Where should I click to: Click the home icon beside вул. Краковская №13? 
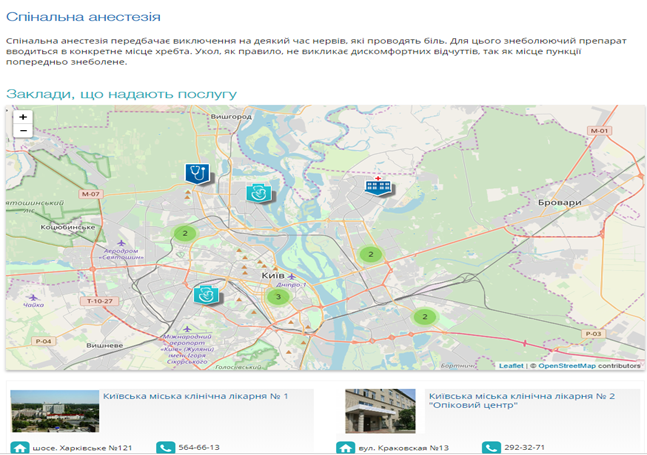pos(346,447)
